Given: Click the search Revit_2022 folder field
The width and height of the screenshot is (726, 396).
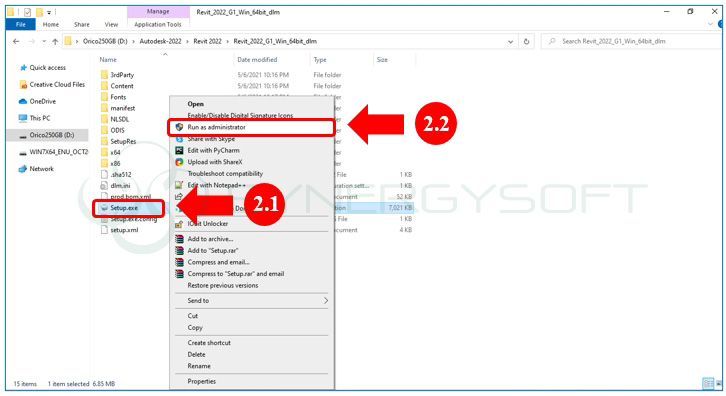Looking at the screenshot, I should pyautogui.click(x=630, y=41).
